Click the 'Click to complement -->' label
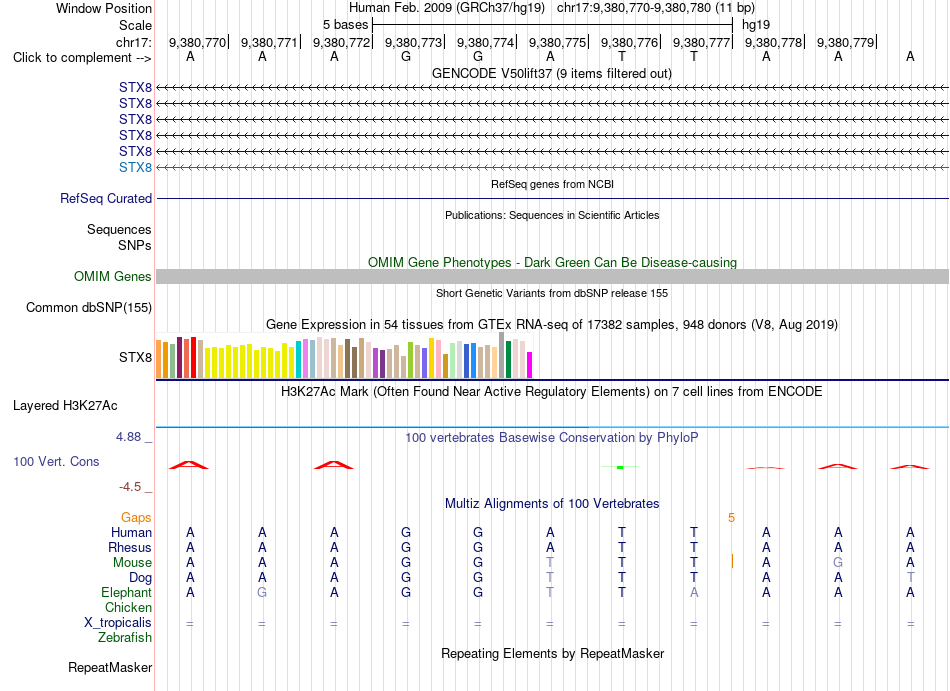The width and height of the screenshot is (950, 691). [x=82, y=58]
